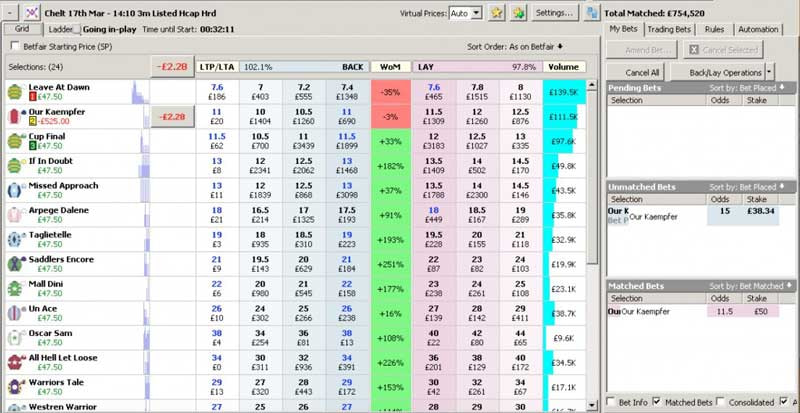Toggle the Matched Bets checkbox
Screen dimensions: 800x413
[x=655, y=402]
